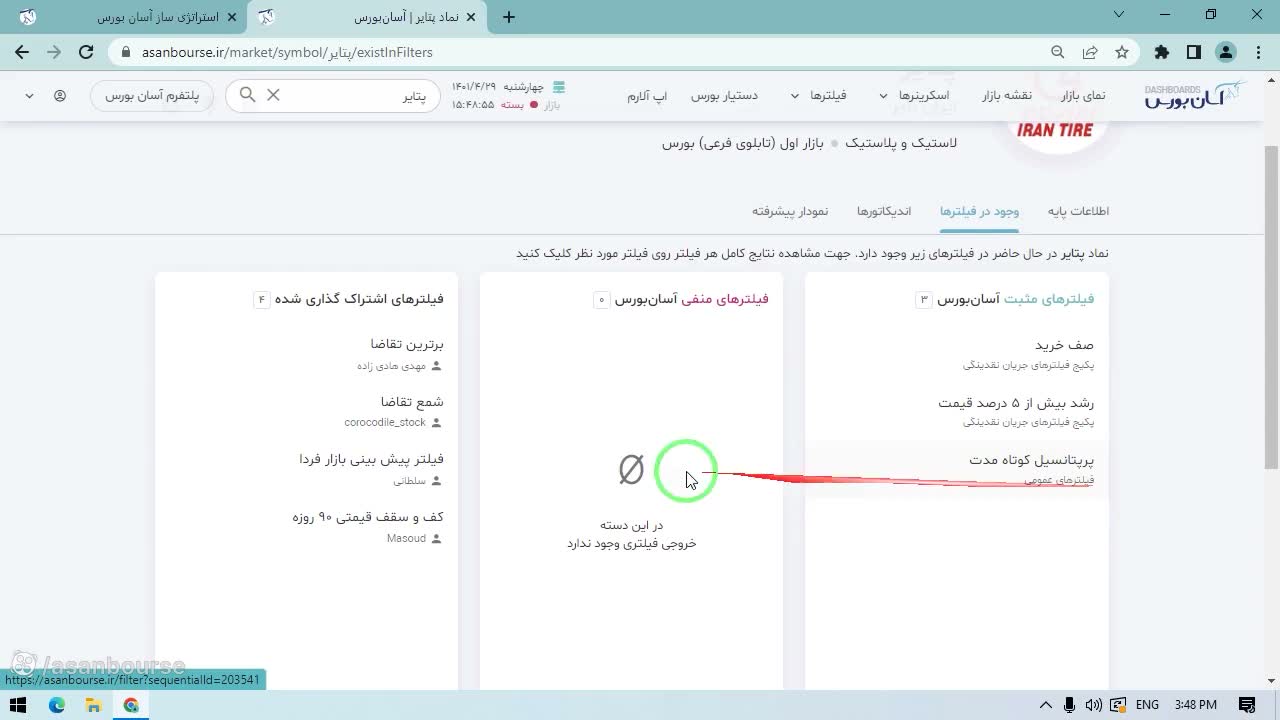Screen dimensions: 1280x720
Task: Open the کف و سقف قیمتی ۹۰ روزه filter
Action: [x=368, y=517]
